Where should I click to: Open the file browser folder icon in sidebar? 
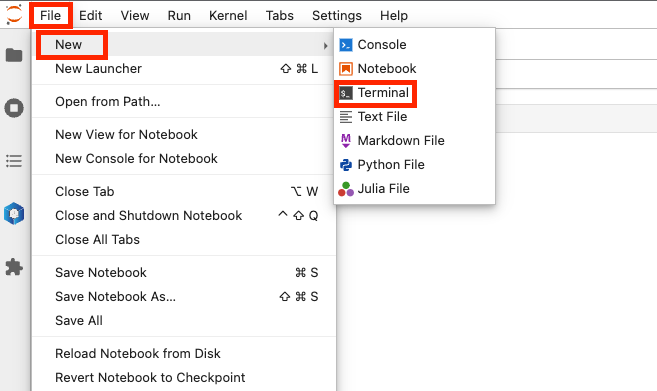[14, 55]
